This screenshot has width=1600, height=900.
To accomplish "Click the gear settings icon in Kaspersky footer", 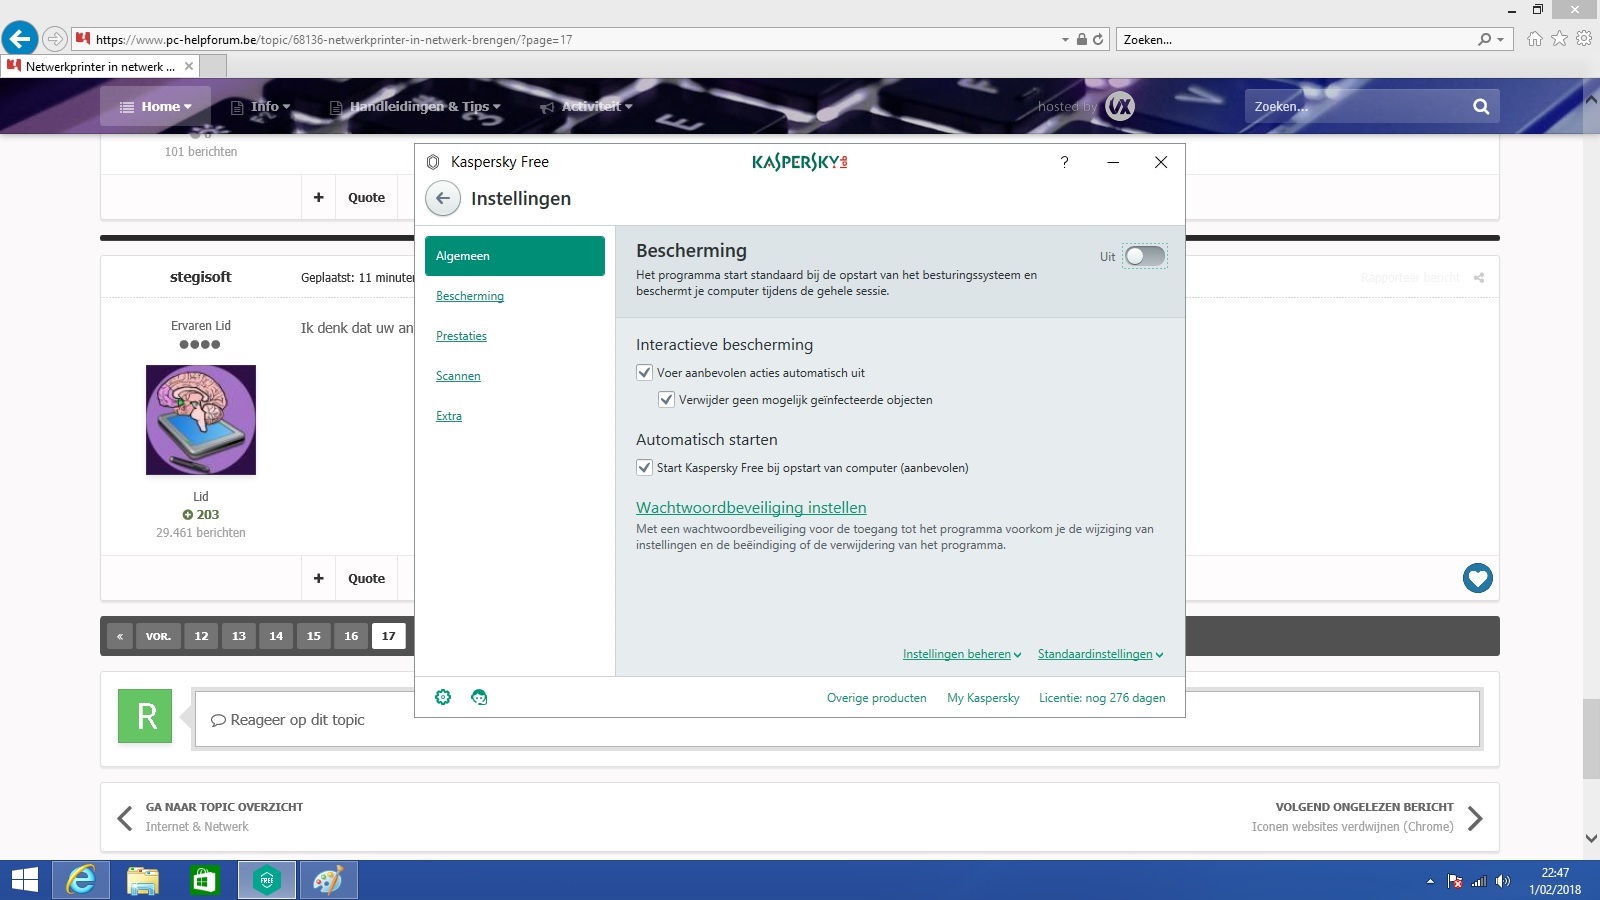I will pyautogui.click(x=443, y=697).
